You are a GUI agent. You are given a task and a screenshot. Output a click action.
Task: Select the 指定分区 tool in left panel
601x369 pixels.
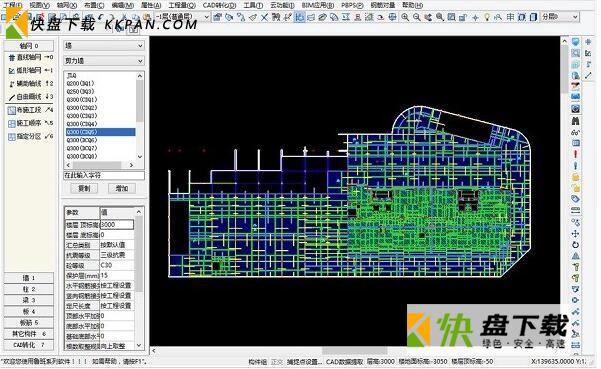tap(30, 136)
